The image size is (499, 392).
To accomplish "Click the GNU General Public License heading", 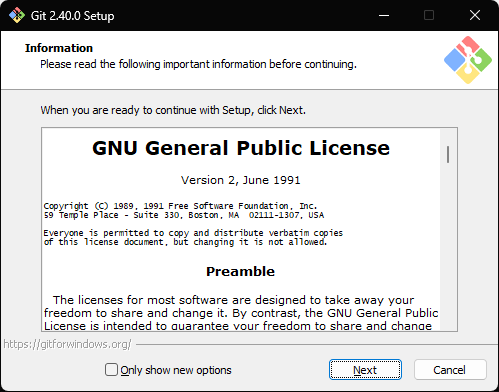I will pos(241,148).
